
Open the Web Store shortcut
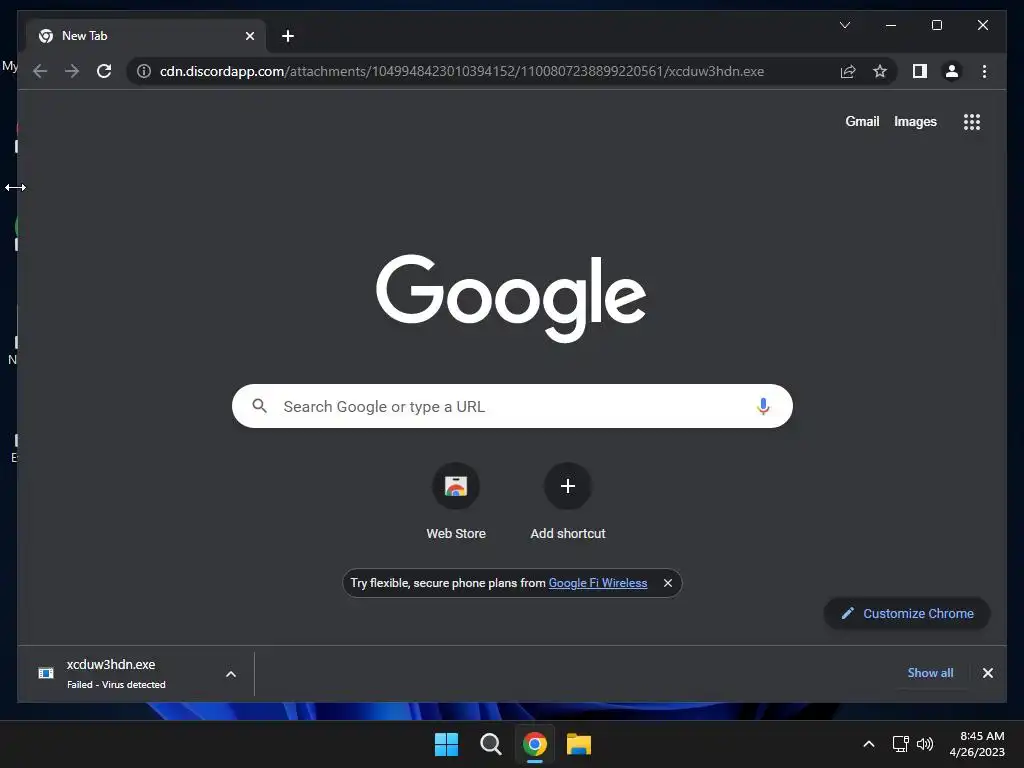click(x=456, y=502)
